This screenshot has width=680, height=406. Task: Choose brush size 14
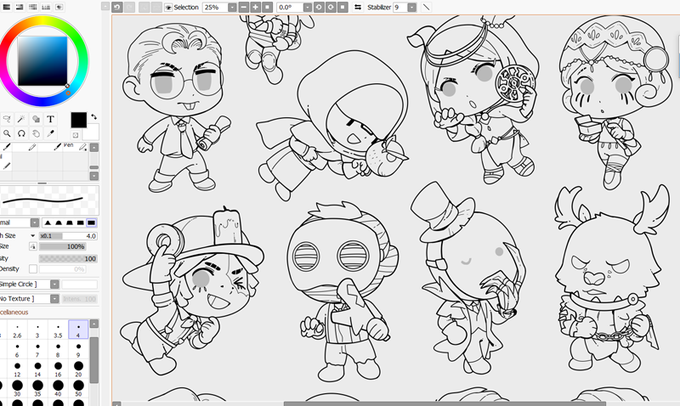point(38,369)
